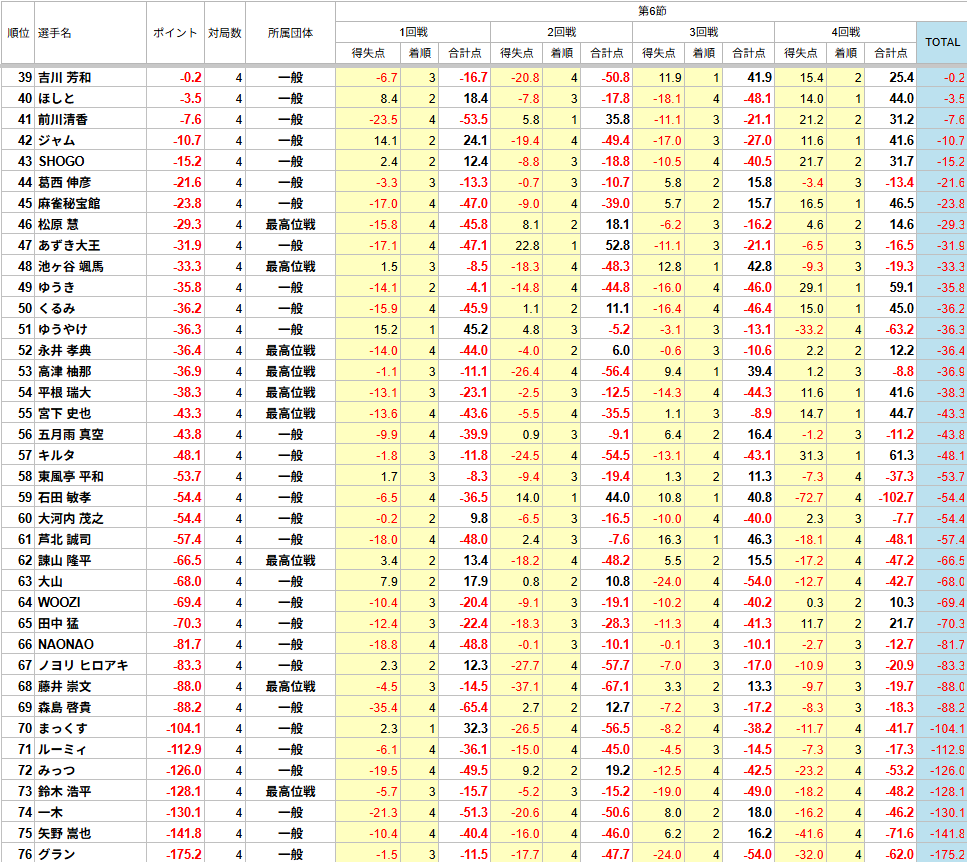
Task: Click ゆうやけ's 1回戦 total 45.2
Action: [475, 329]
